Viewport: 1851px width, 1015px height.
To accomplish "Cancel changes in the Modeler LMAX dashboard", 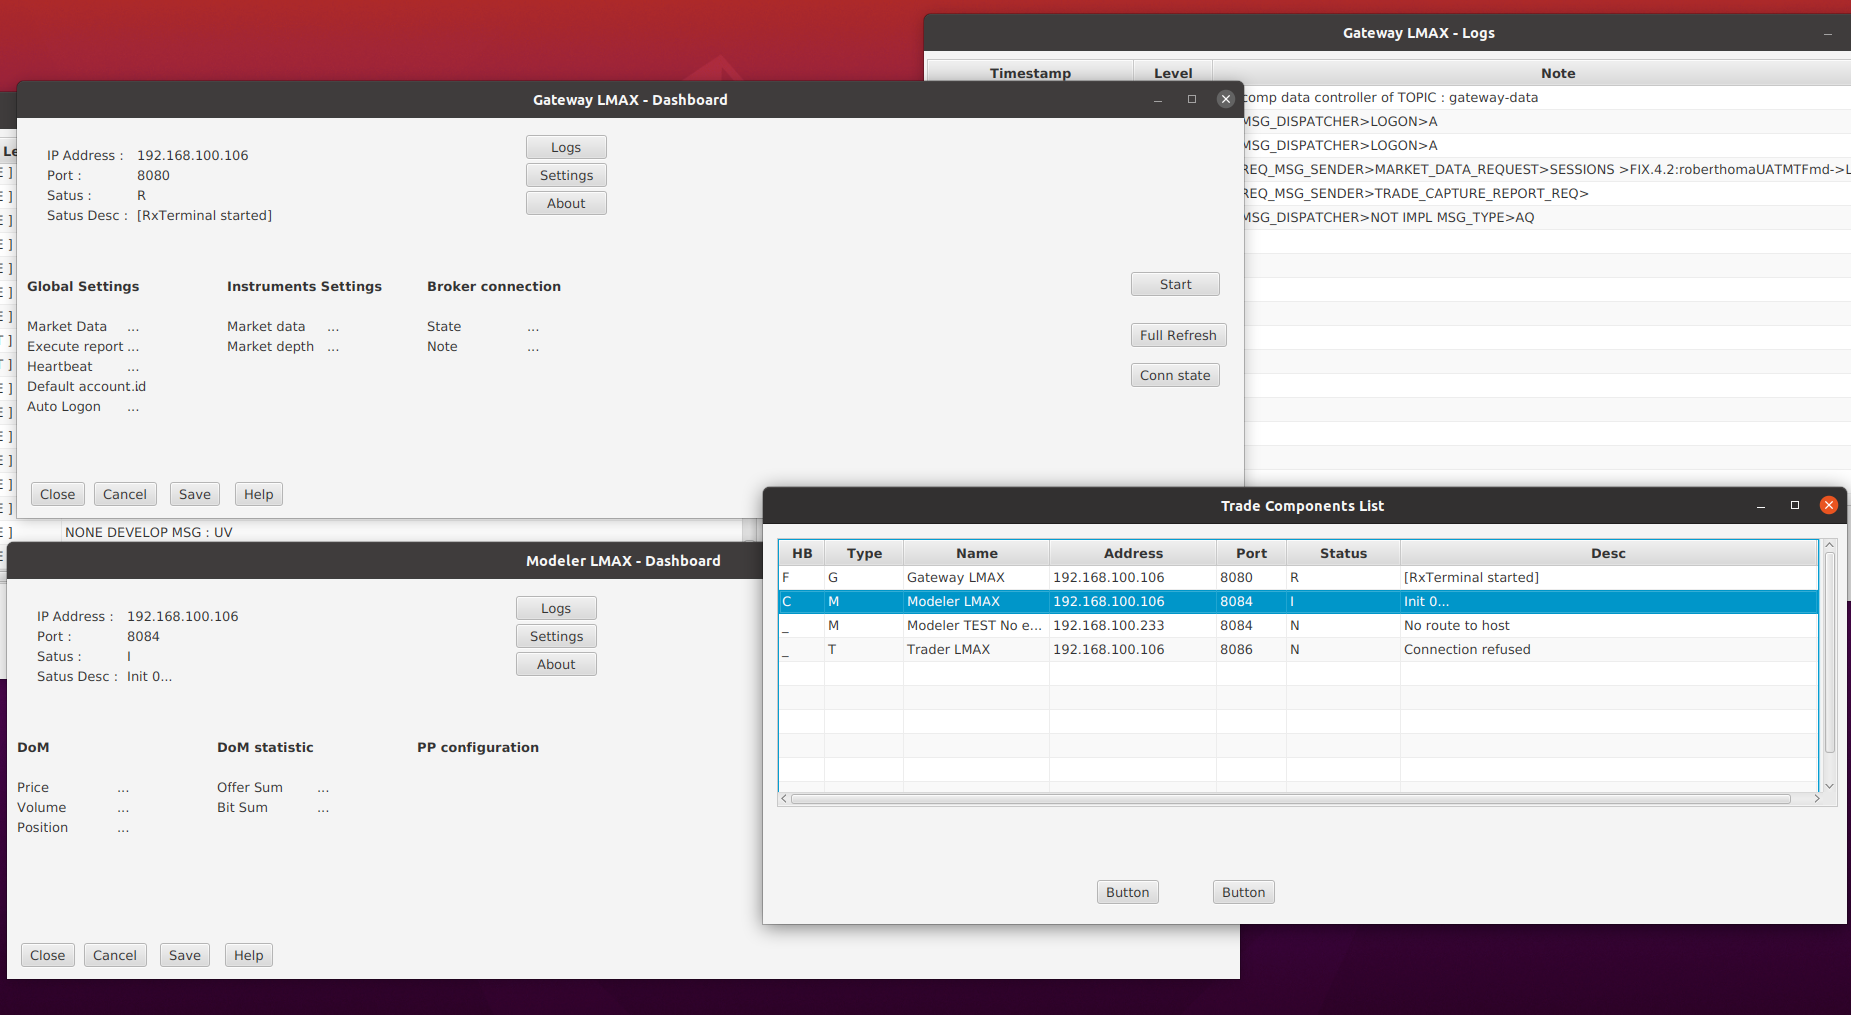I will [x=115, y=954].
